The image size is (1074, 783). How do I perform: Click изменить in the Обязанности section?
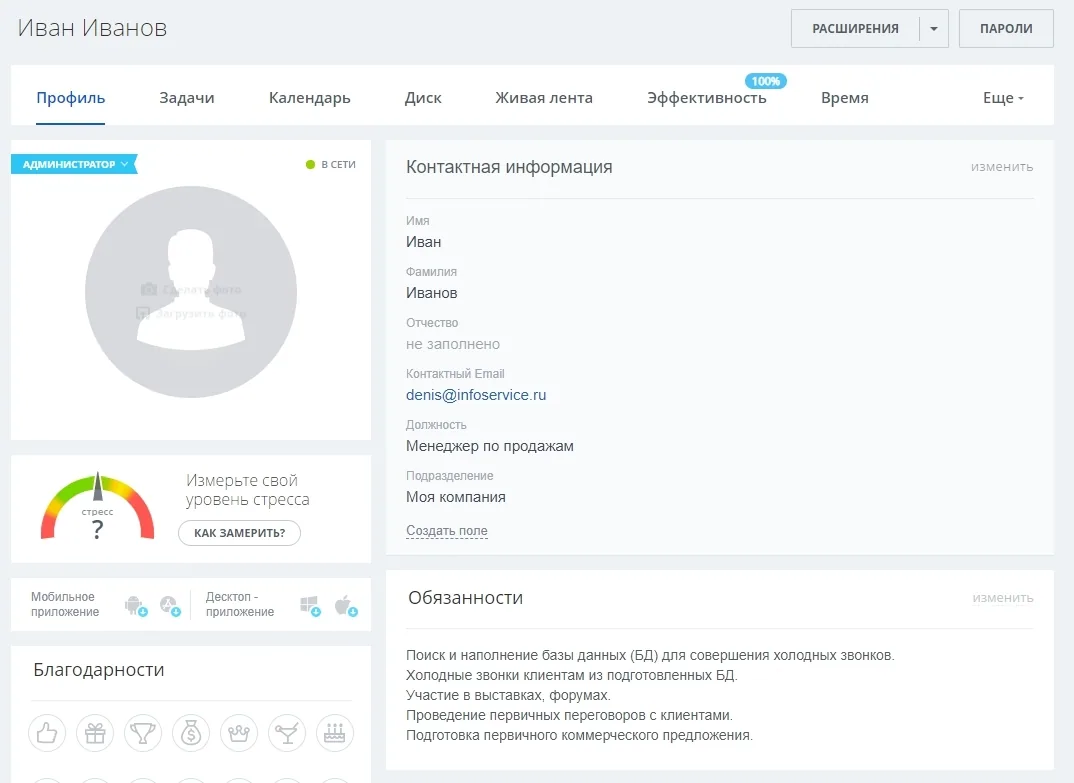pos(1003,598)
